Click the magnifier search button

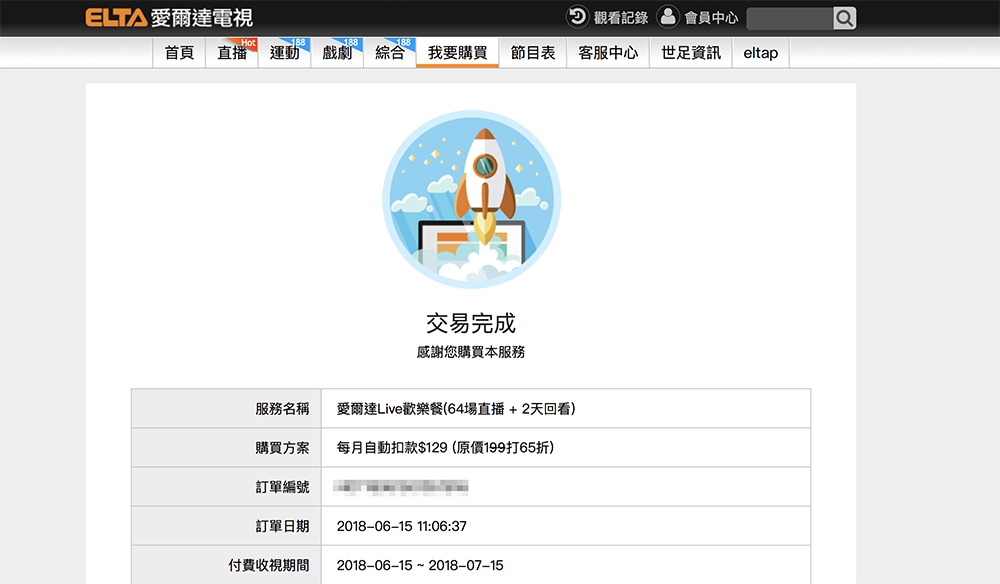844,18
